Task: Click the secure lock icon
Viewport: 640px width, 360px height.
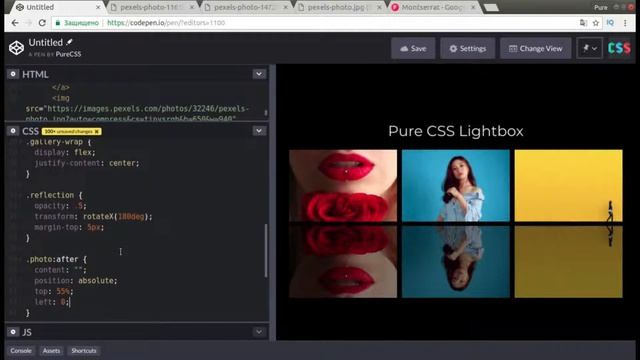Action: tap(58, 23)
